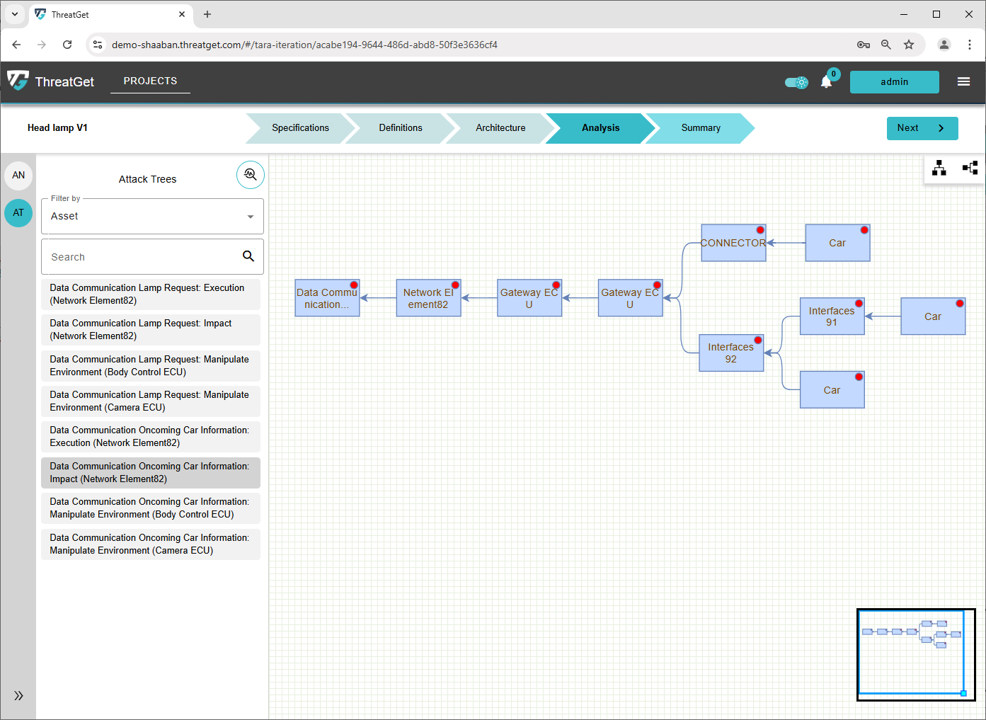986x720 pixels.
Task: Expand the sidebar with double chevron
Action: [18, 695]
